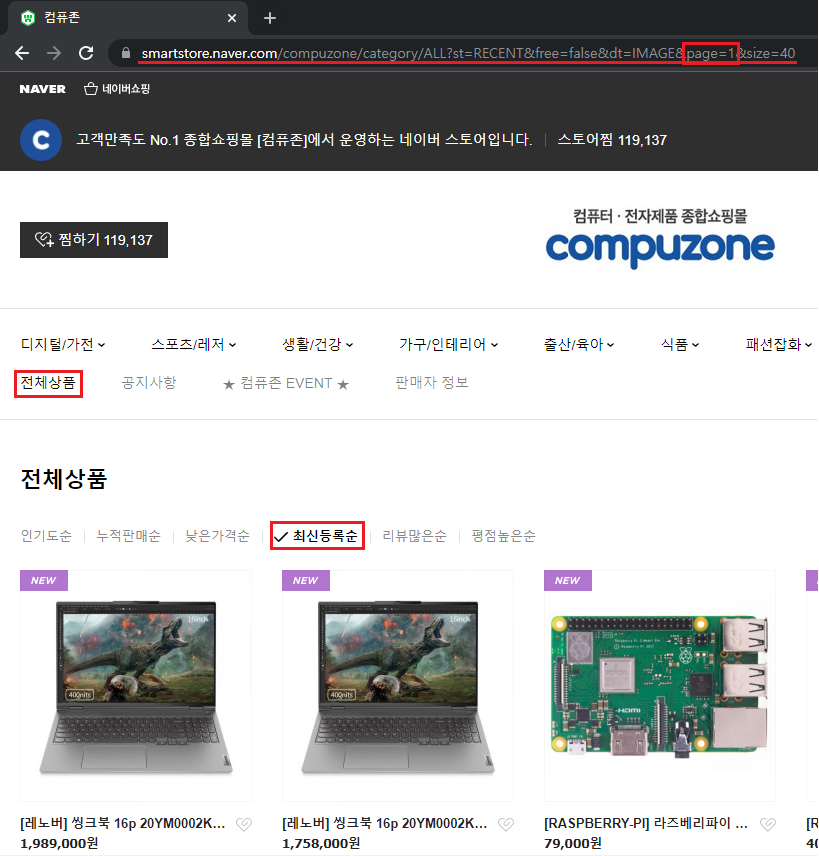Reload the page with the refresh icon

(x=86, y=53)
